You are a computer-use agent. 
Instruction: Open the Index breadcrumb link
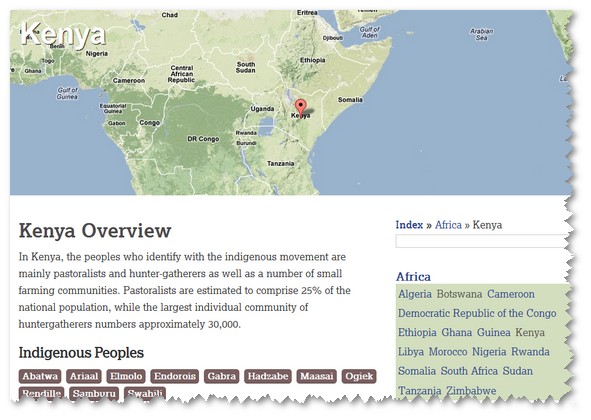pos(409,225)
